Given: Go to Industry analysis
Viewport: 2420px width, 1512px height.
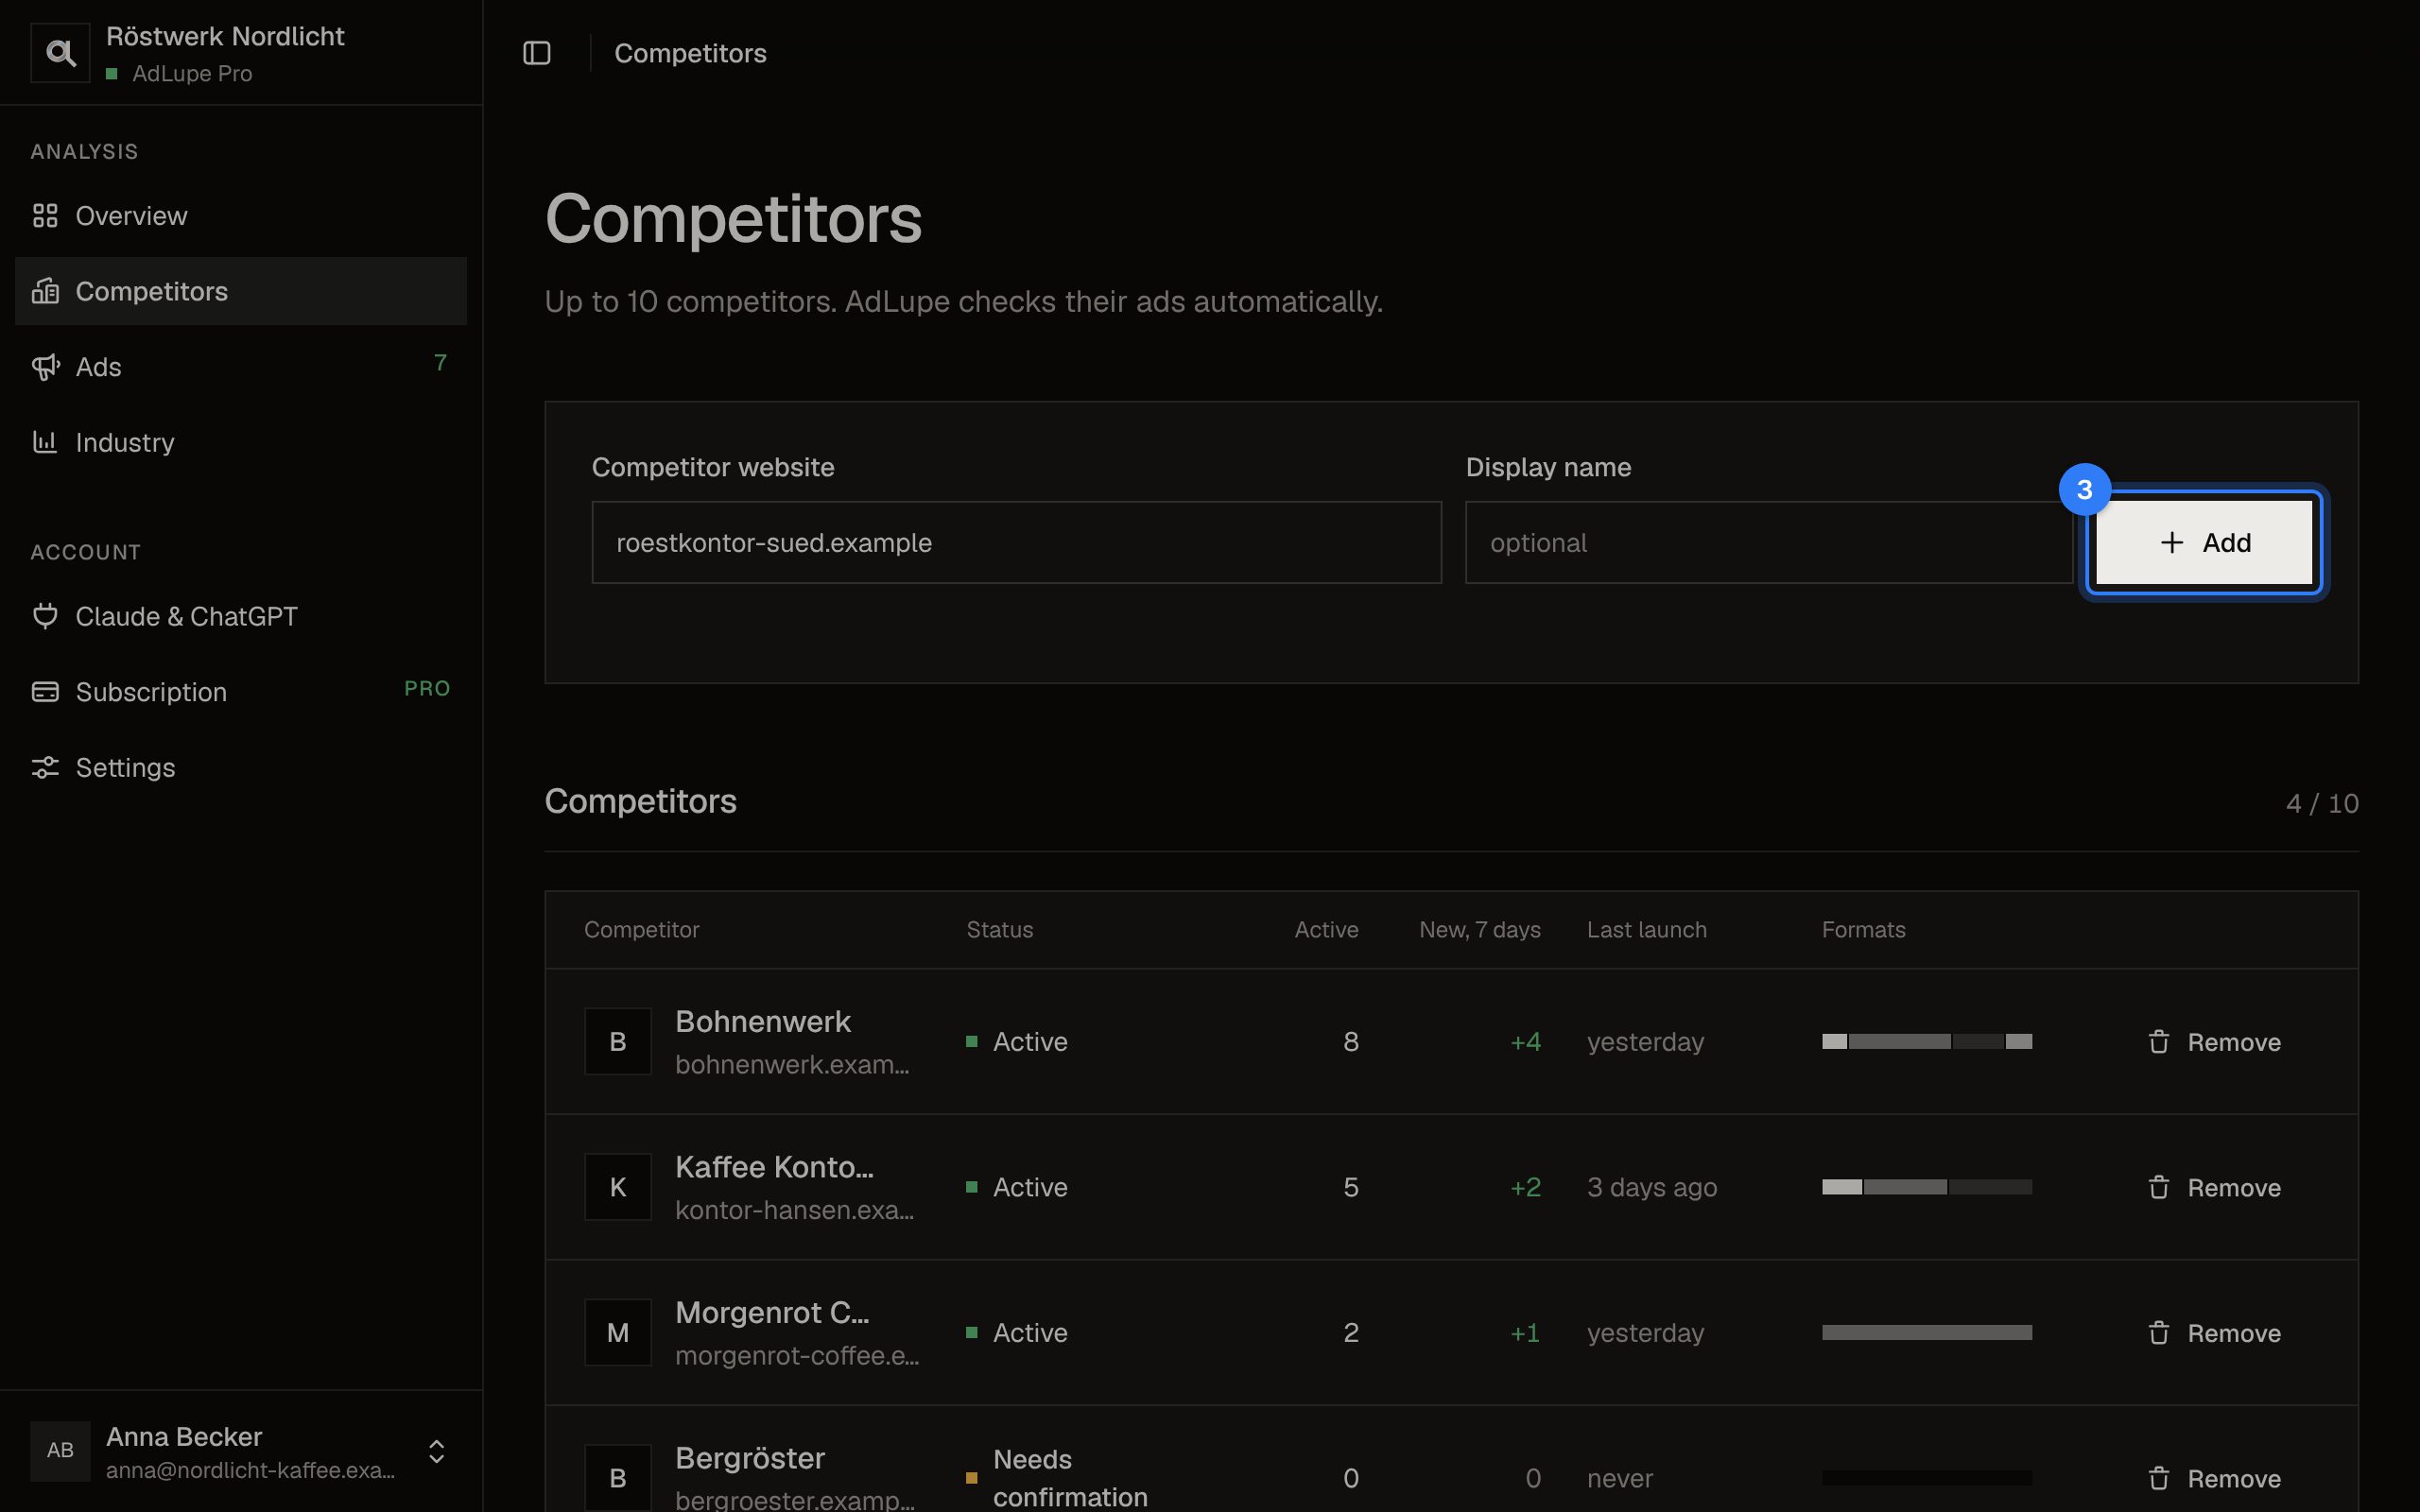Looking at the screenshot, I should pos(241,442).
